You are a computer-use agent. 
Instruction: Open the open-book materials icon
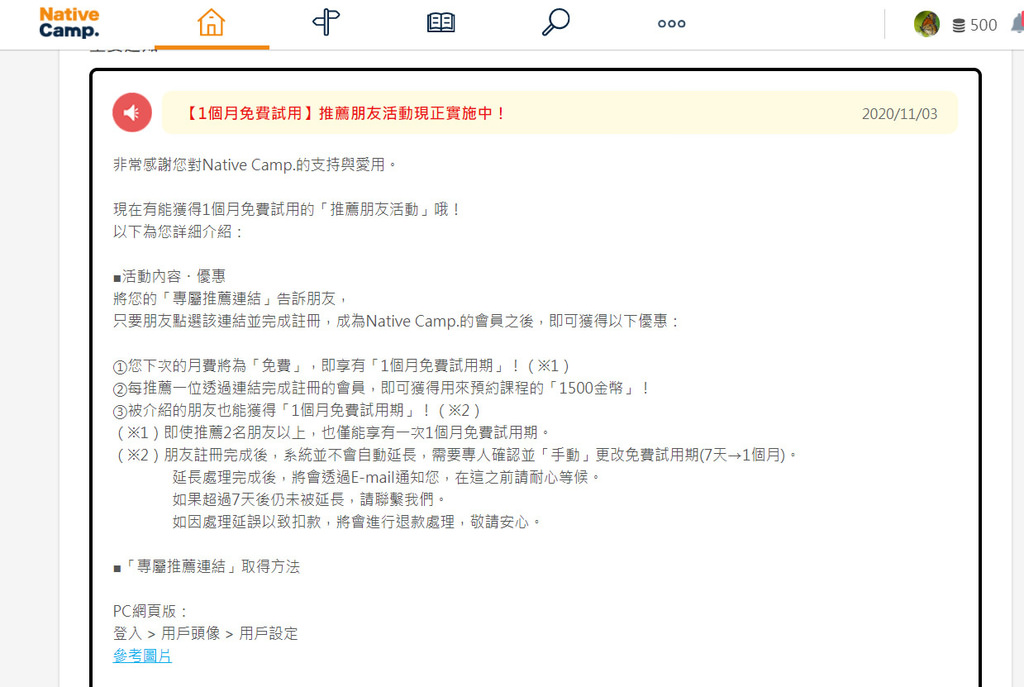441,23
